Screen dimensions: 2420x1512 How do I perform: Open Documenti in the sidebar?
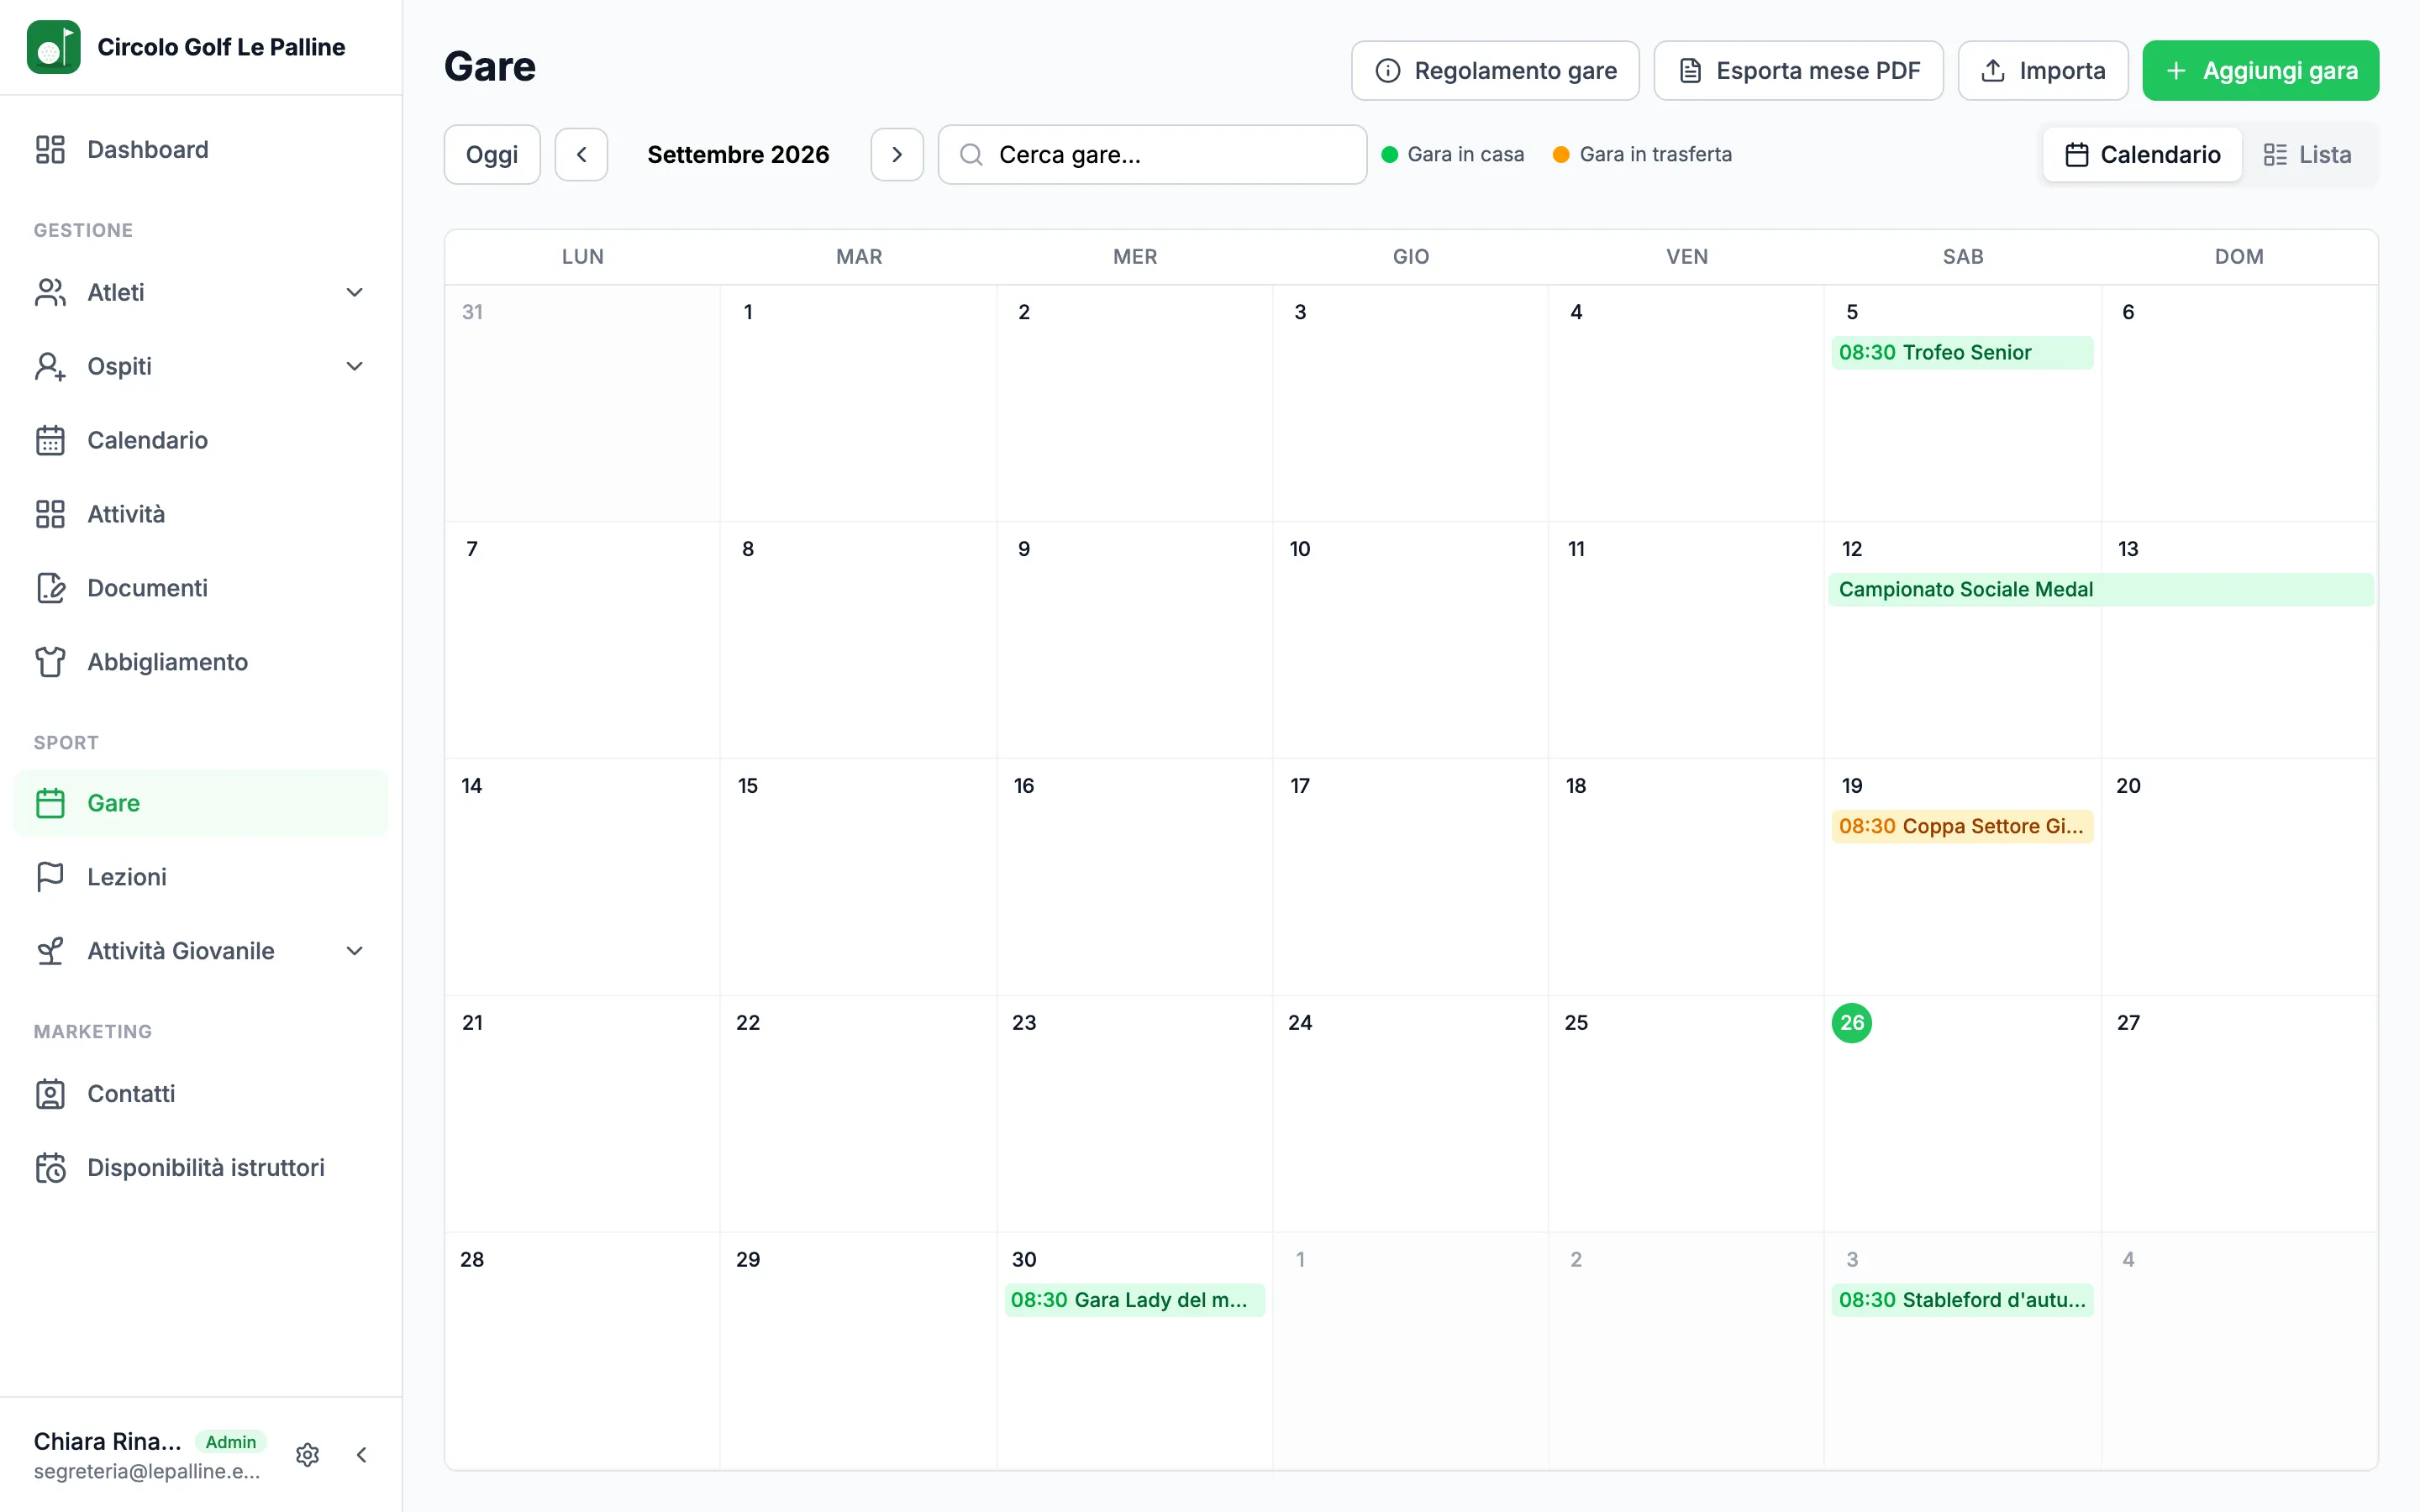coord(200,588)
